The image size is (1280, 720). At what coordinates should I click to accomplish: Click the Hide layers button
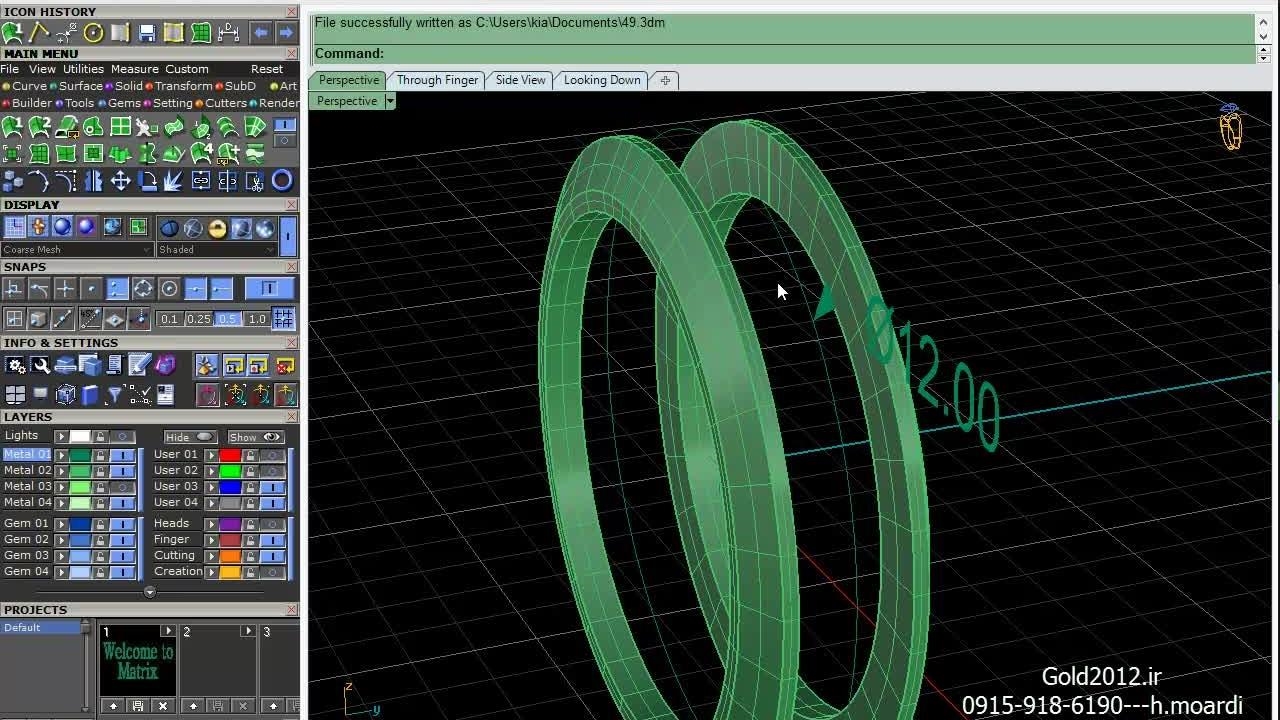pos(190,437)
